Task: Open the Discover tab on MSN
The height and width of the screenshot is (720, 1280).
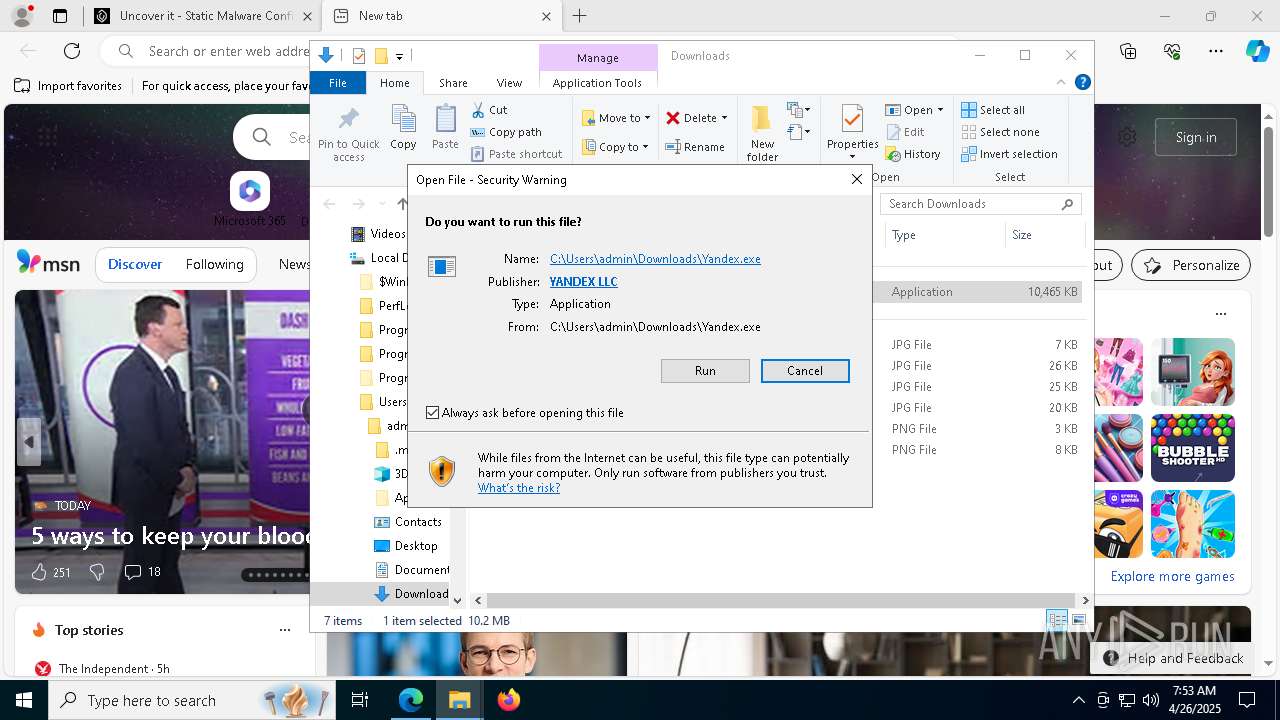Action: pos(135,264)
